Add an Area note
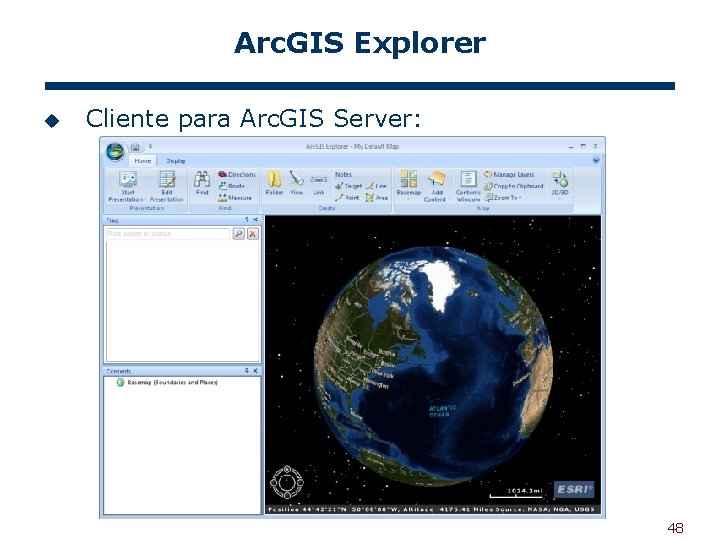The width and height of the screenshot is (720, 540). point(377,197)
